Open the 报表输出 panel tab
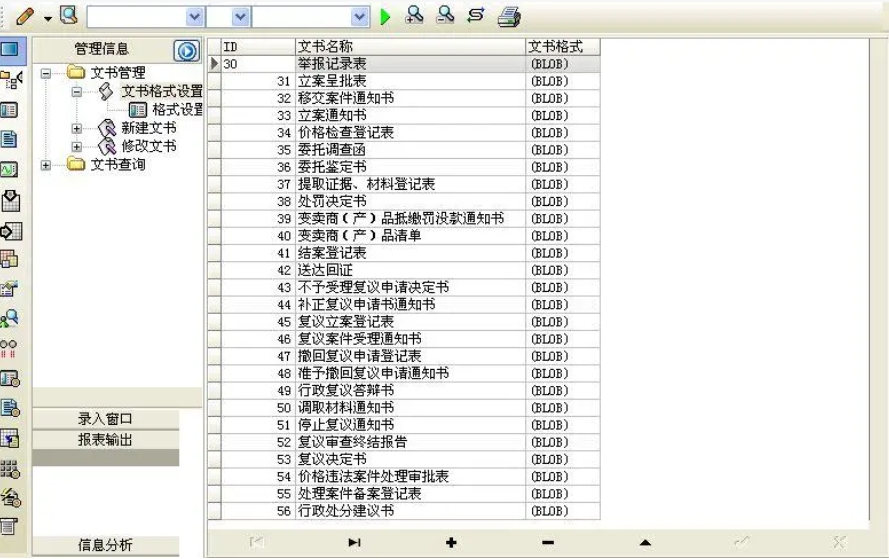Viewport: 889px width, 559px height. [x=105, y=439]
